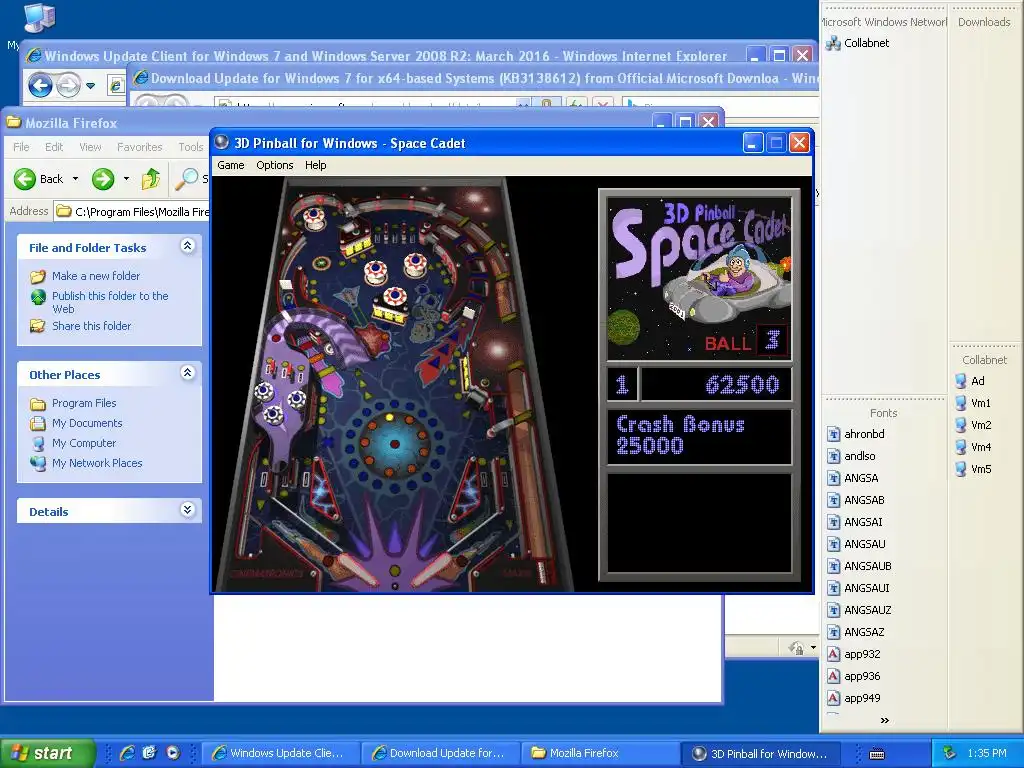The width and height of the screenshot is (1024, 768).
Task: Open Edit menu in Mozilla Firefox folder window
Action: point(54,147)
